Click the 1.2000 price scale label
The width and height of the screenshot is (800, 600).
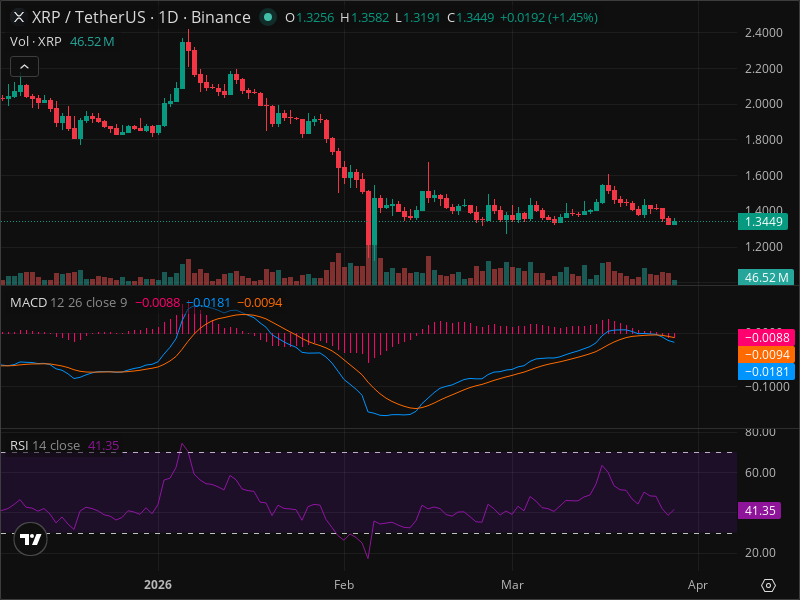click(763, 246)
